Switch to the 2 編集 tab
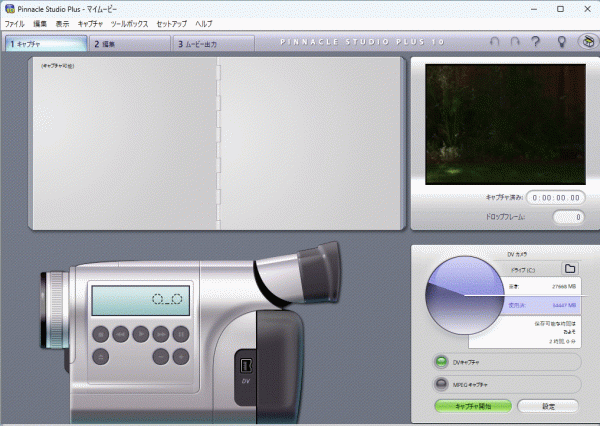 [129, 44]
